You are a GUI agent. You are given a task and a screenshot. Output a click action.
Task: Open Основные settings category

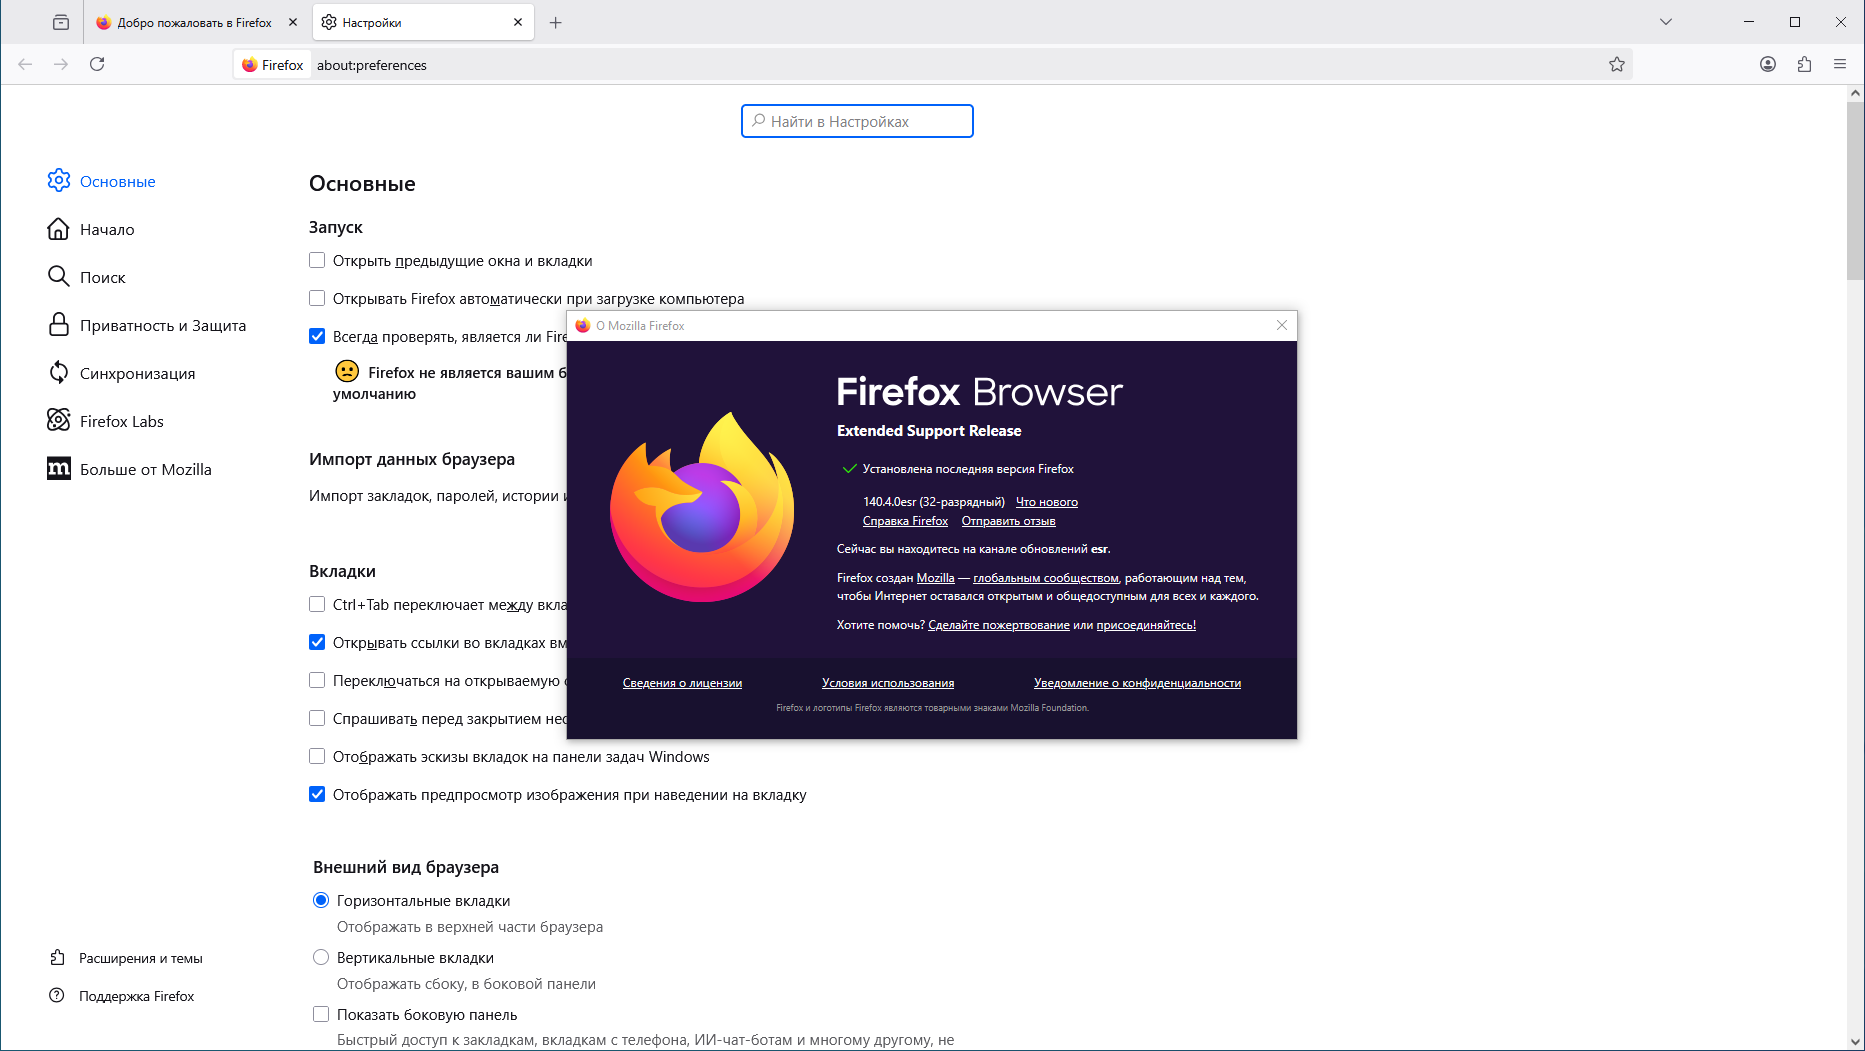pos(101,181)
